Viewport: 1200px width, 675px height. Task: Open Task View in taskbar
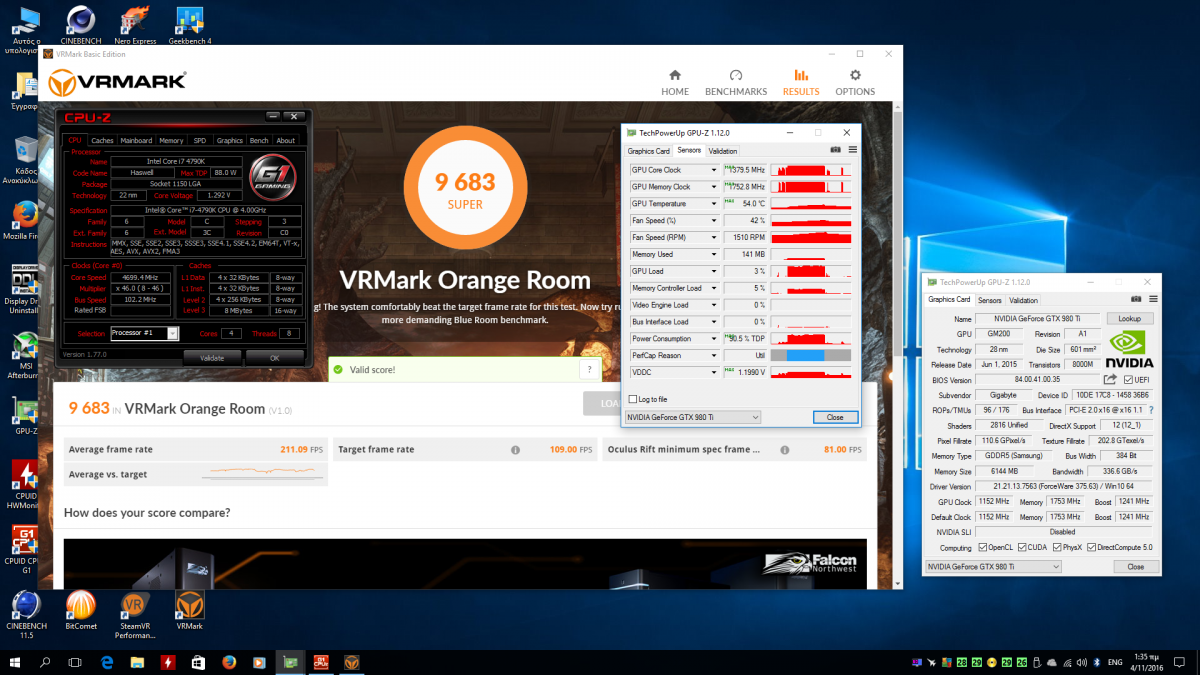75,662
